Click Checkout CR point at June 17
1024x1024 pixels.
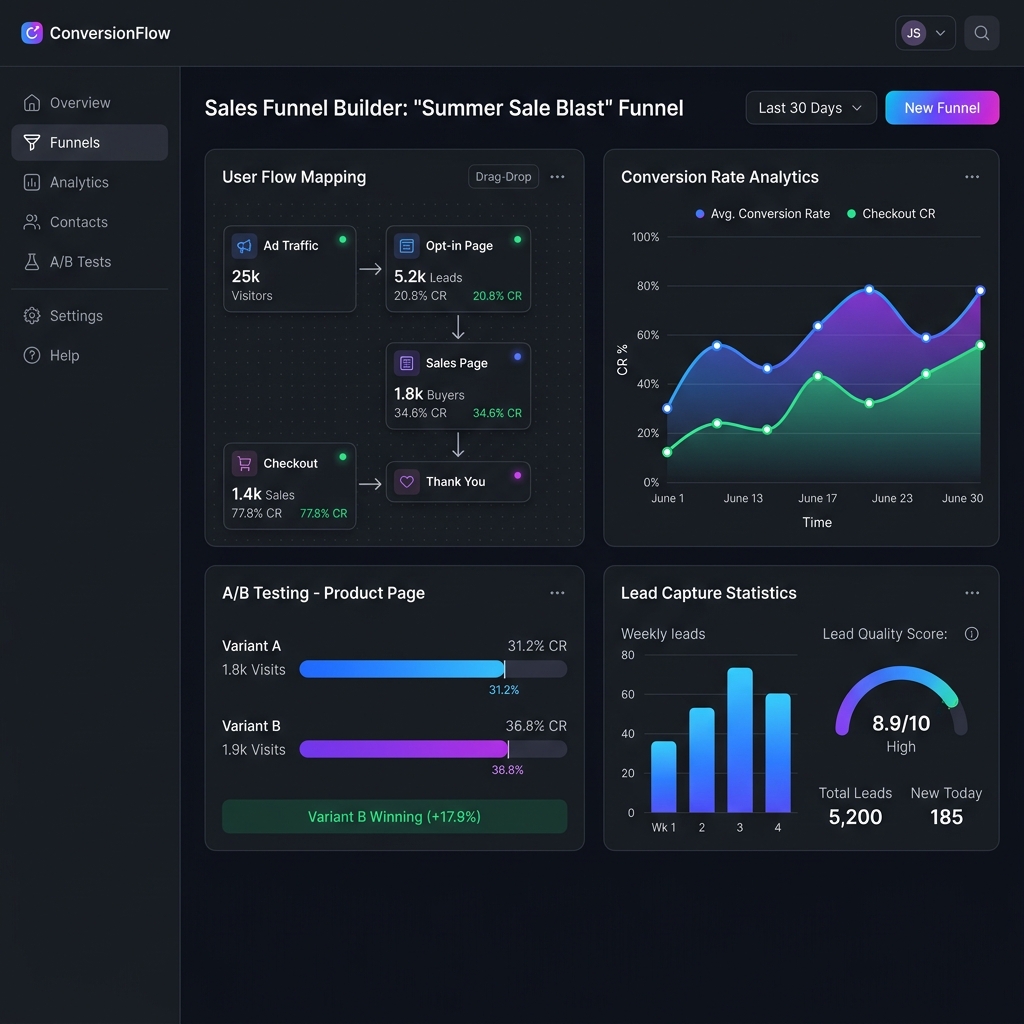pyautogui.click(x=817, y=376)
